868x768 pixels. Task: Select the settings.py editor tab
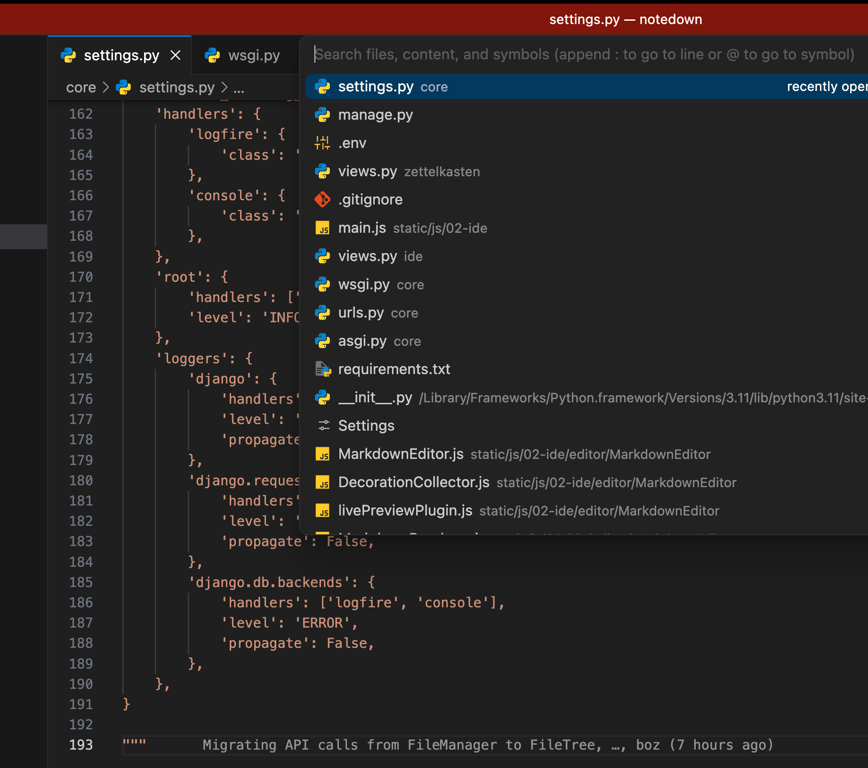coord(120,56)
